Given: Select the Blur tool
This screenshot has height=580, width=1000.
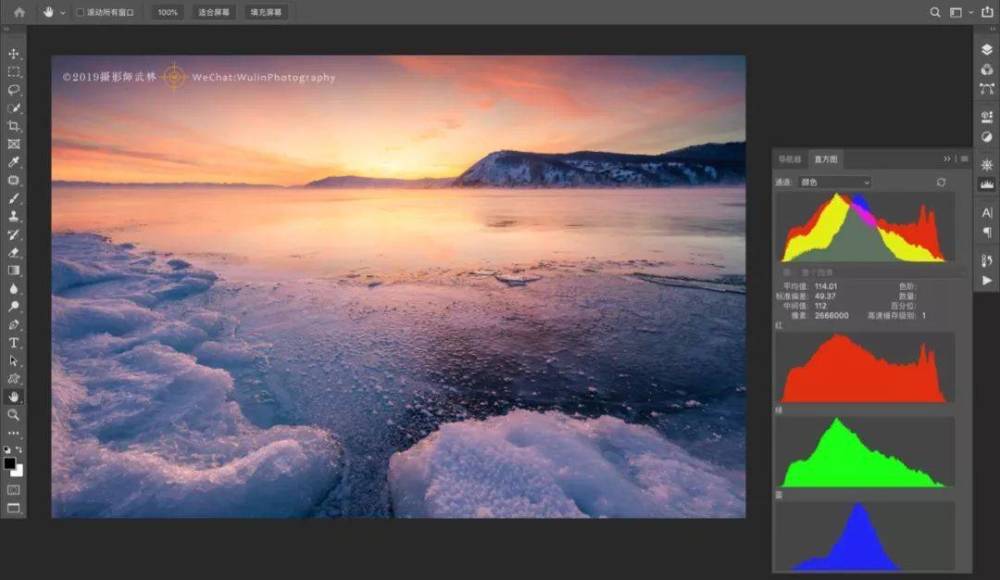Looking at the screenshot, I should coord(13,288).
